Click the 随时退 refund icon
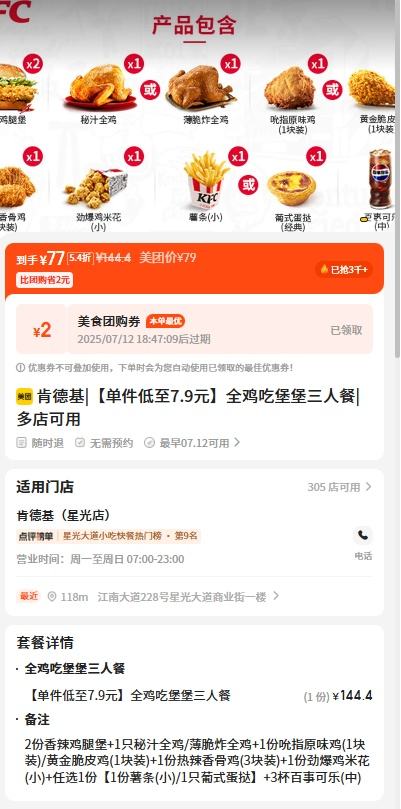This screenshot has width=401, height=809. click(21, 443)
